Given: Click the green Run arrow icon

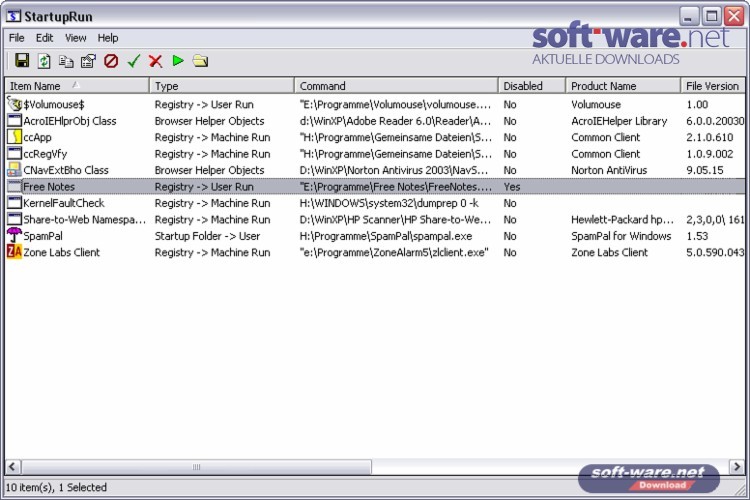Looking at the screenshot, I should 178,61.
